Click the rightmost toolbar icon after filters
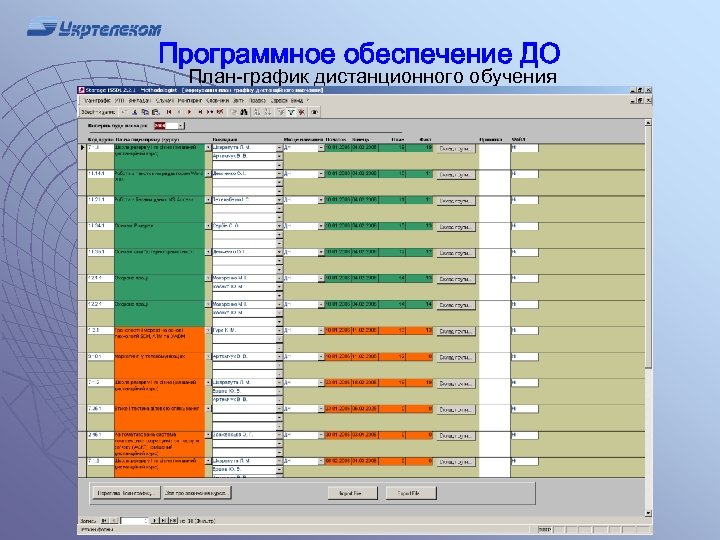 click(x=315, y=112)
